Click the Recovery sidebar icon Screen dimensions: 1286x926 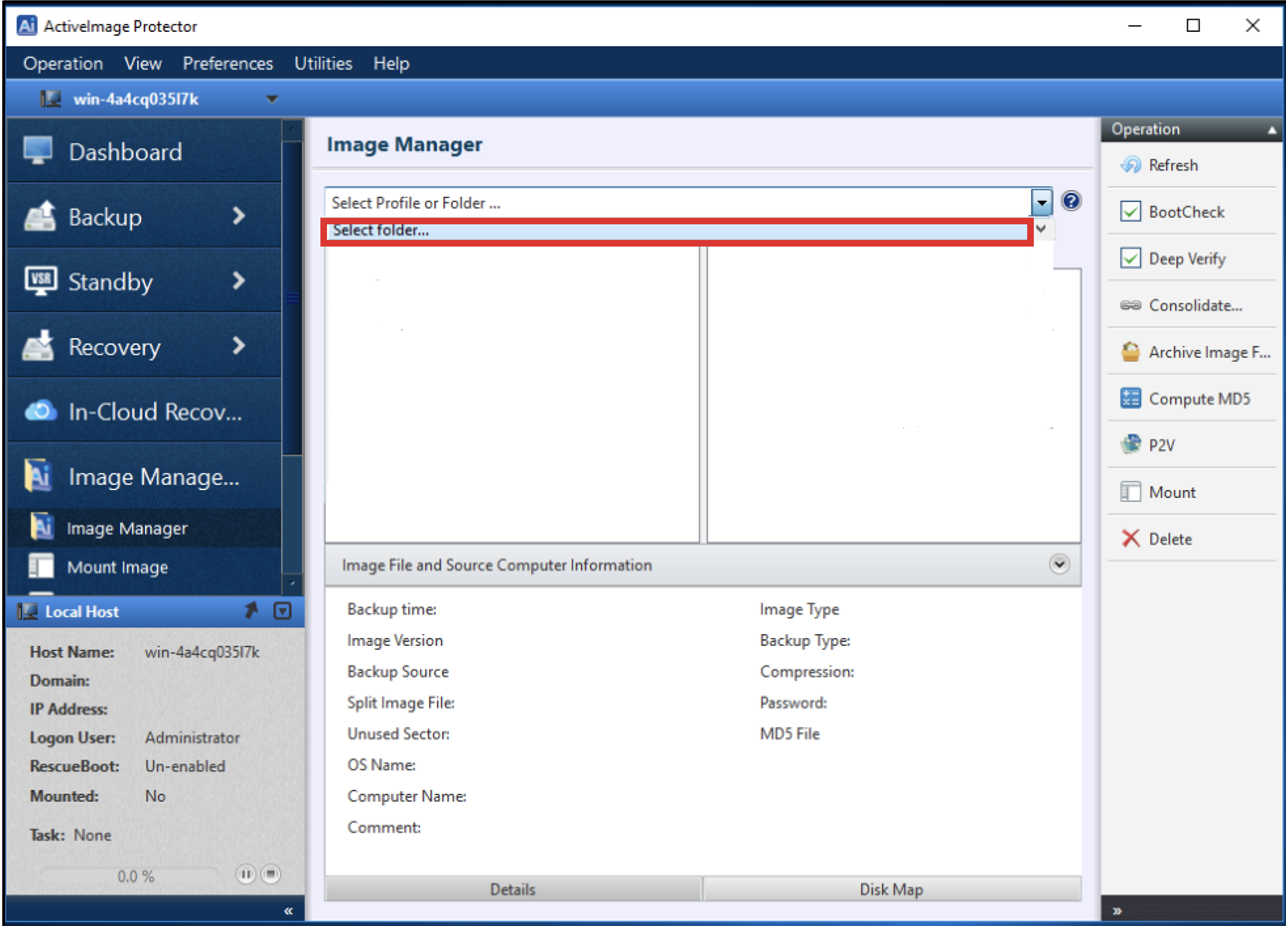pos(39,347)
